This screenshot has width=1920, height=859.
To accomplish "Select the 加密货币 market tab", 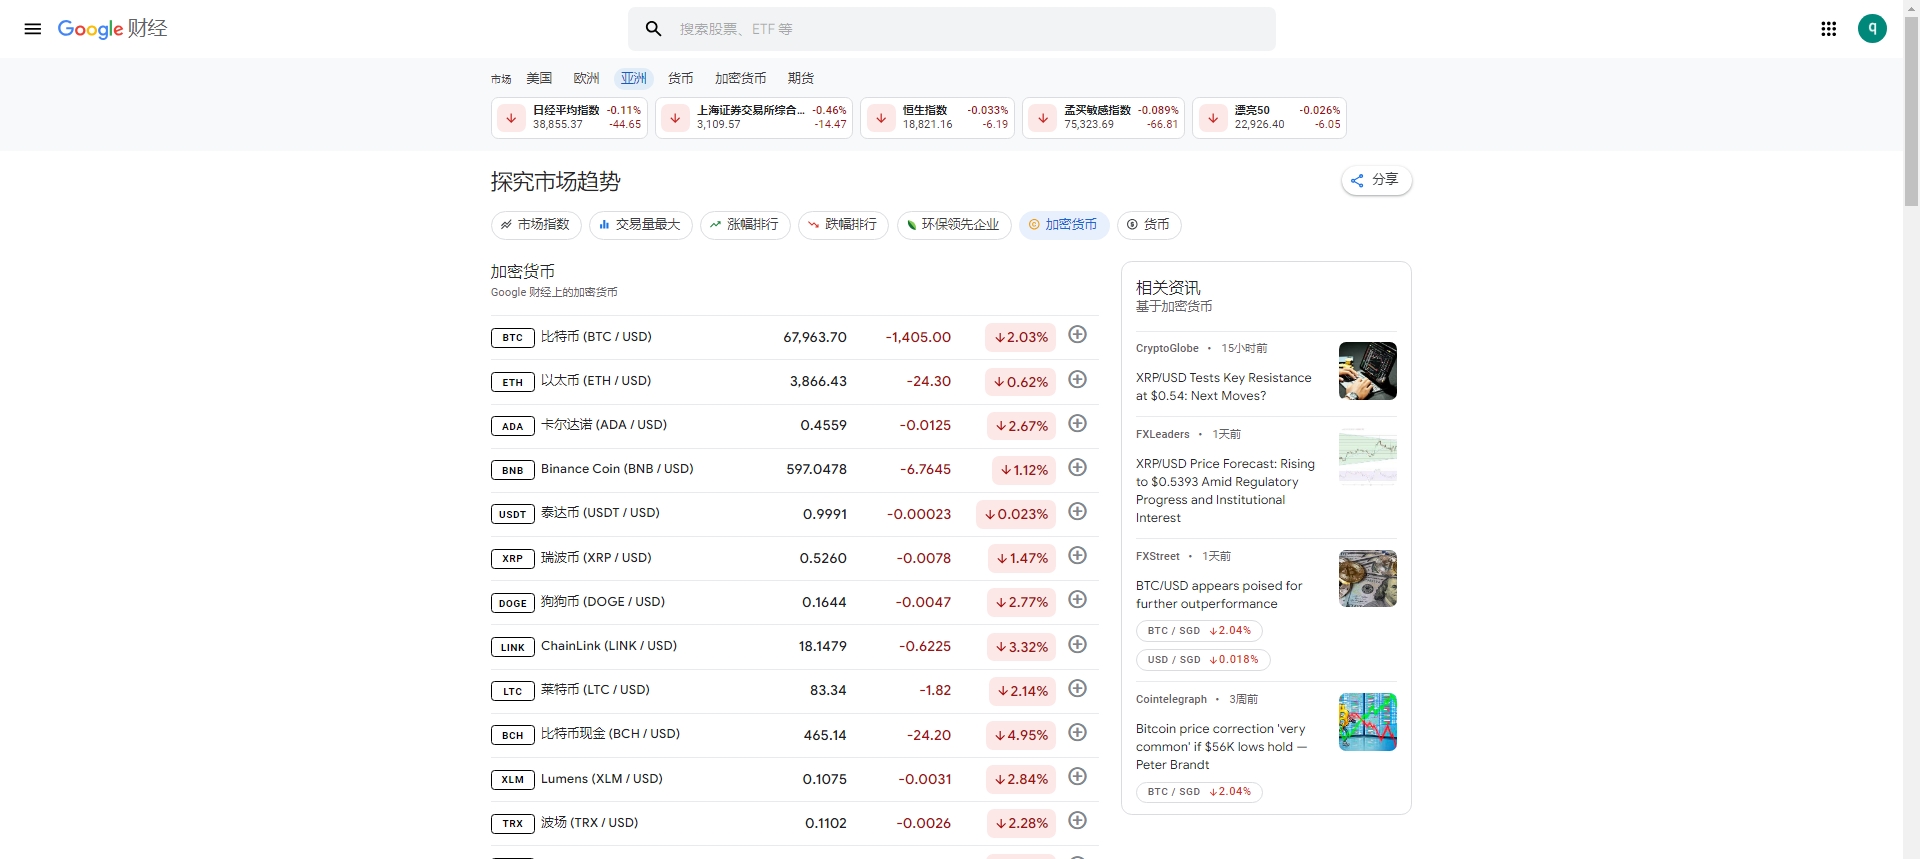I will 740,78.
